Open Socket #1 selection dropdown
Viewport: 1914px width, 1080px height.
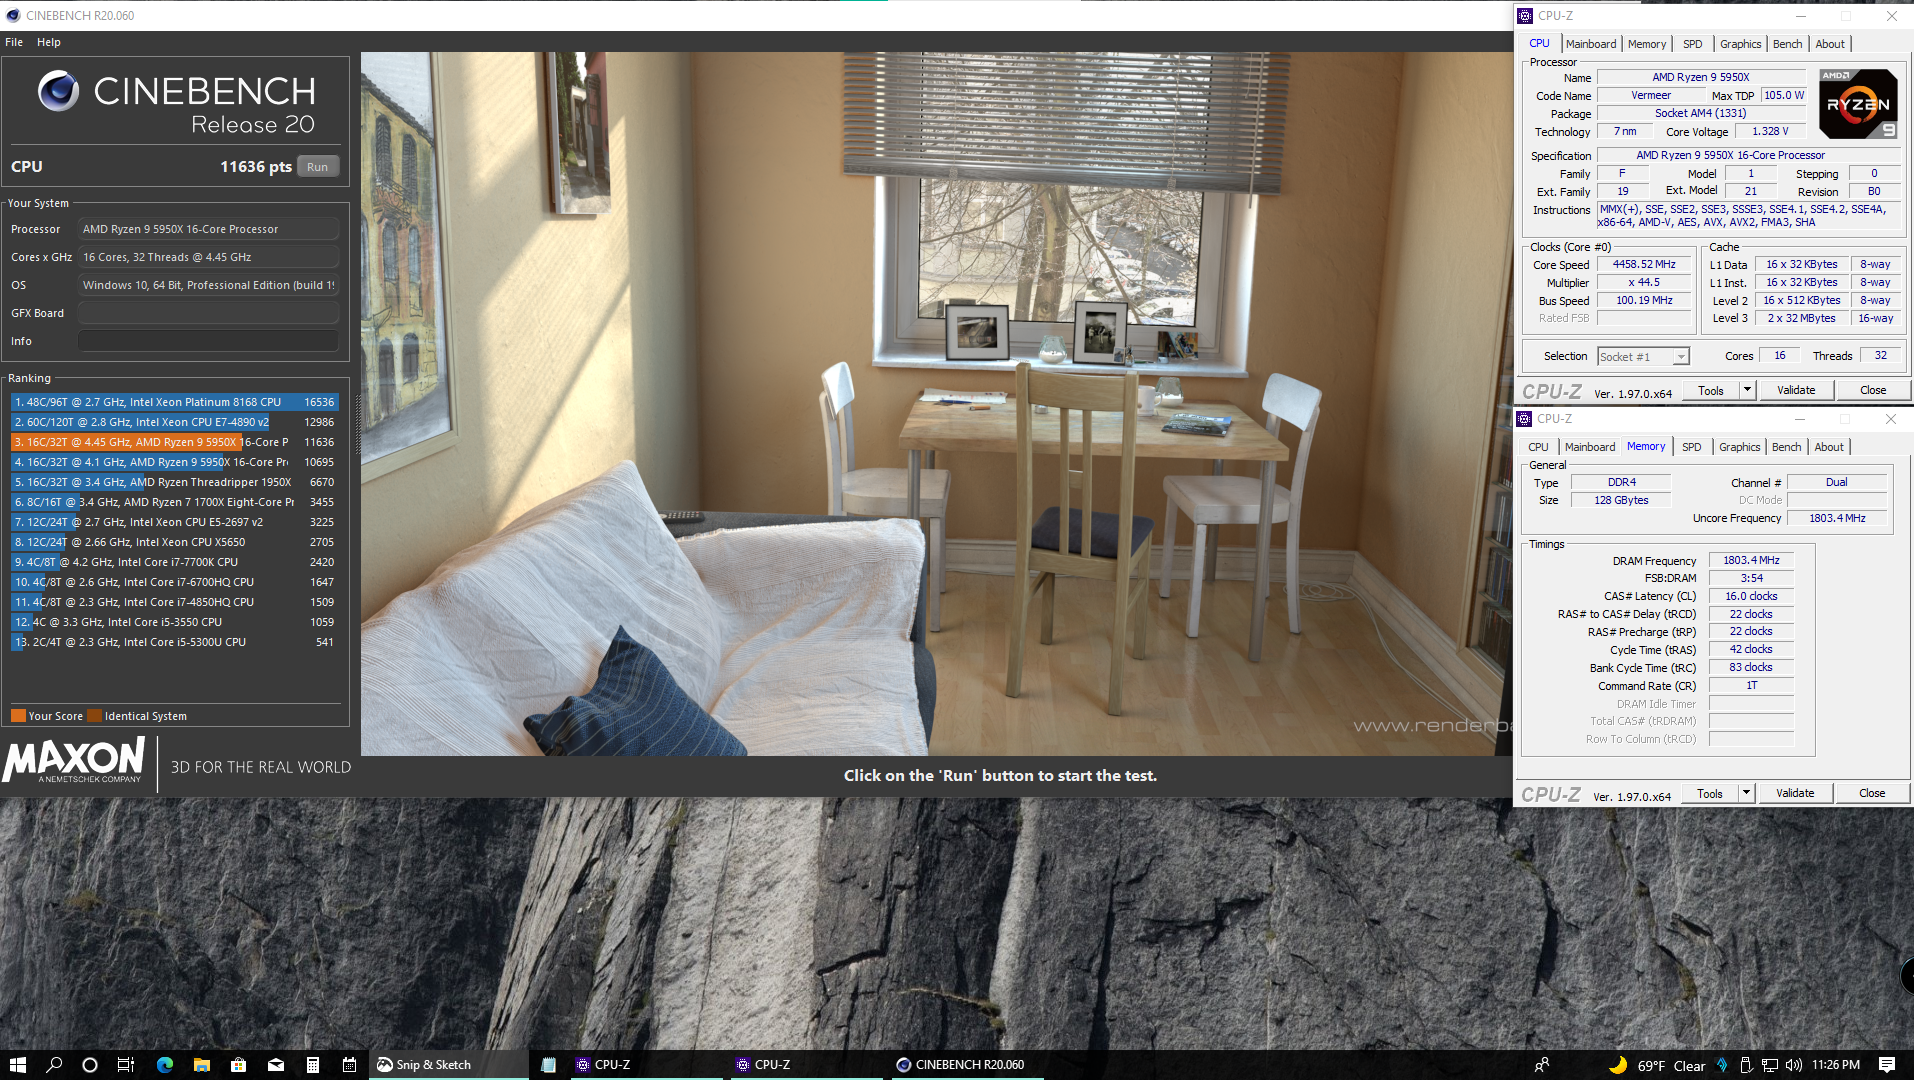pos(1644,357)
